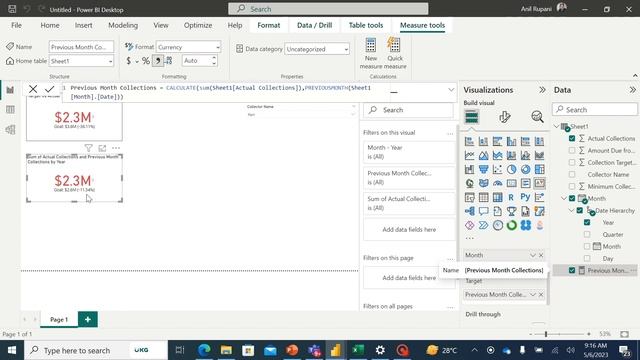Image resolution: width=640 pixels, height=360 pixels.
Task: Open Analytics pane magnifier icon
Action: 537,117
